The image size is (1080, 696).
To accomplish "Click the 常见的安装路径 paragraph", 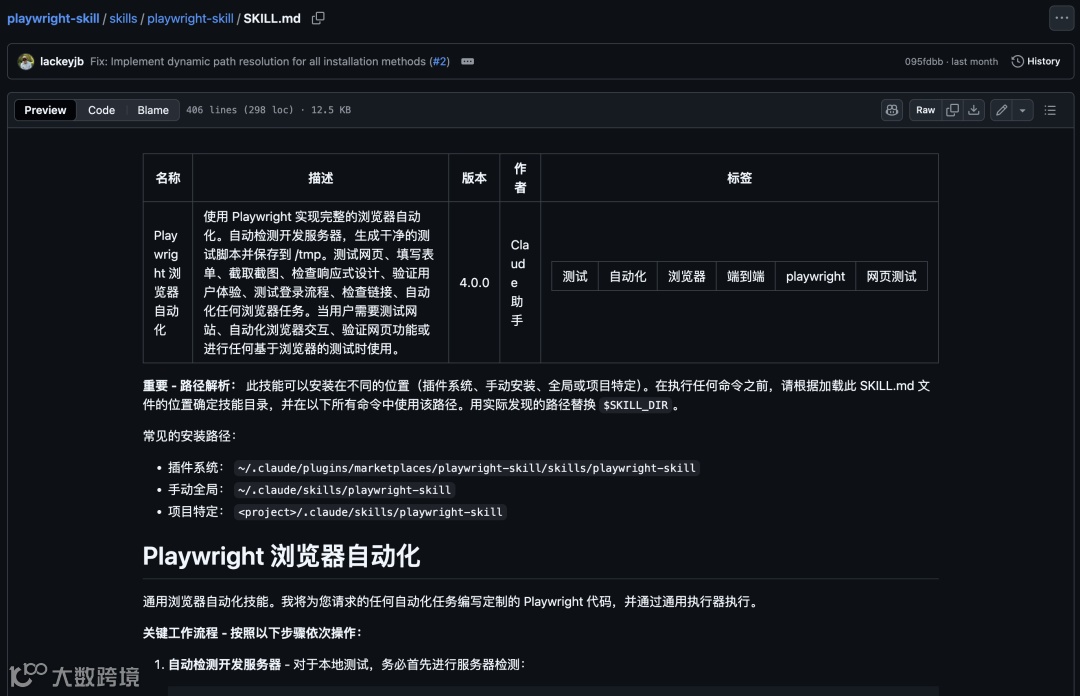I will (x=189, y=436).
